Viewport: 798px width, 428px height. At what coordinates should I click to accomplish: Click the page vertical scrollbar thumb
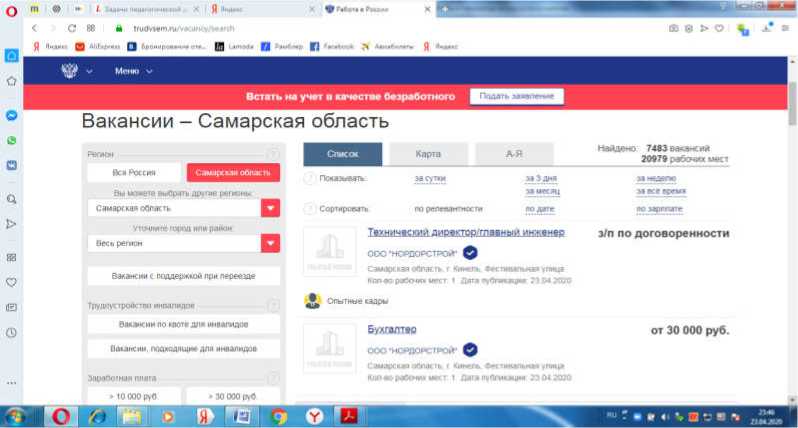pyautogui.click(x=792, y=103)
